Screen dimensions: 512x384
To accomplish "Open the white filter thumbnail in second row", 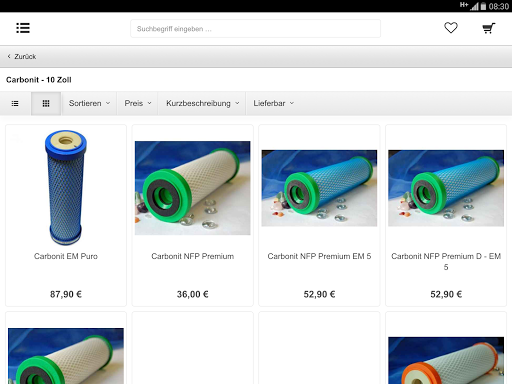I will click(66, 356).
